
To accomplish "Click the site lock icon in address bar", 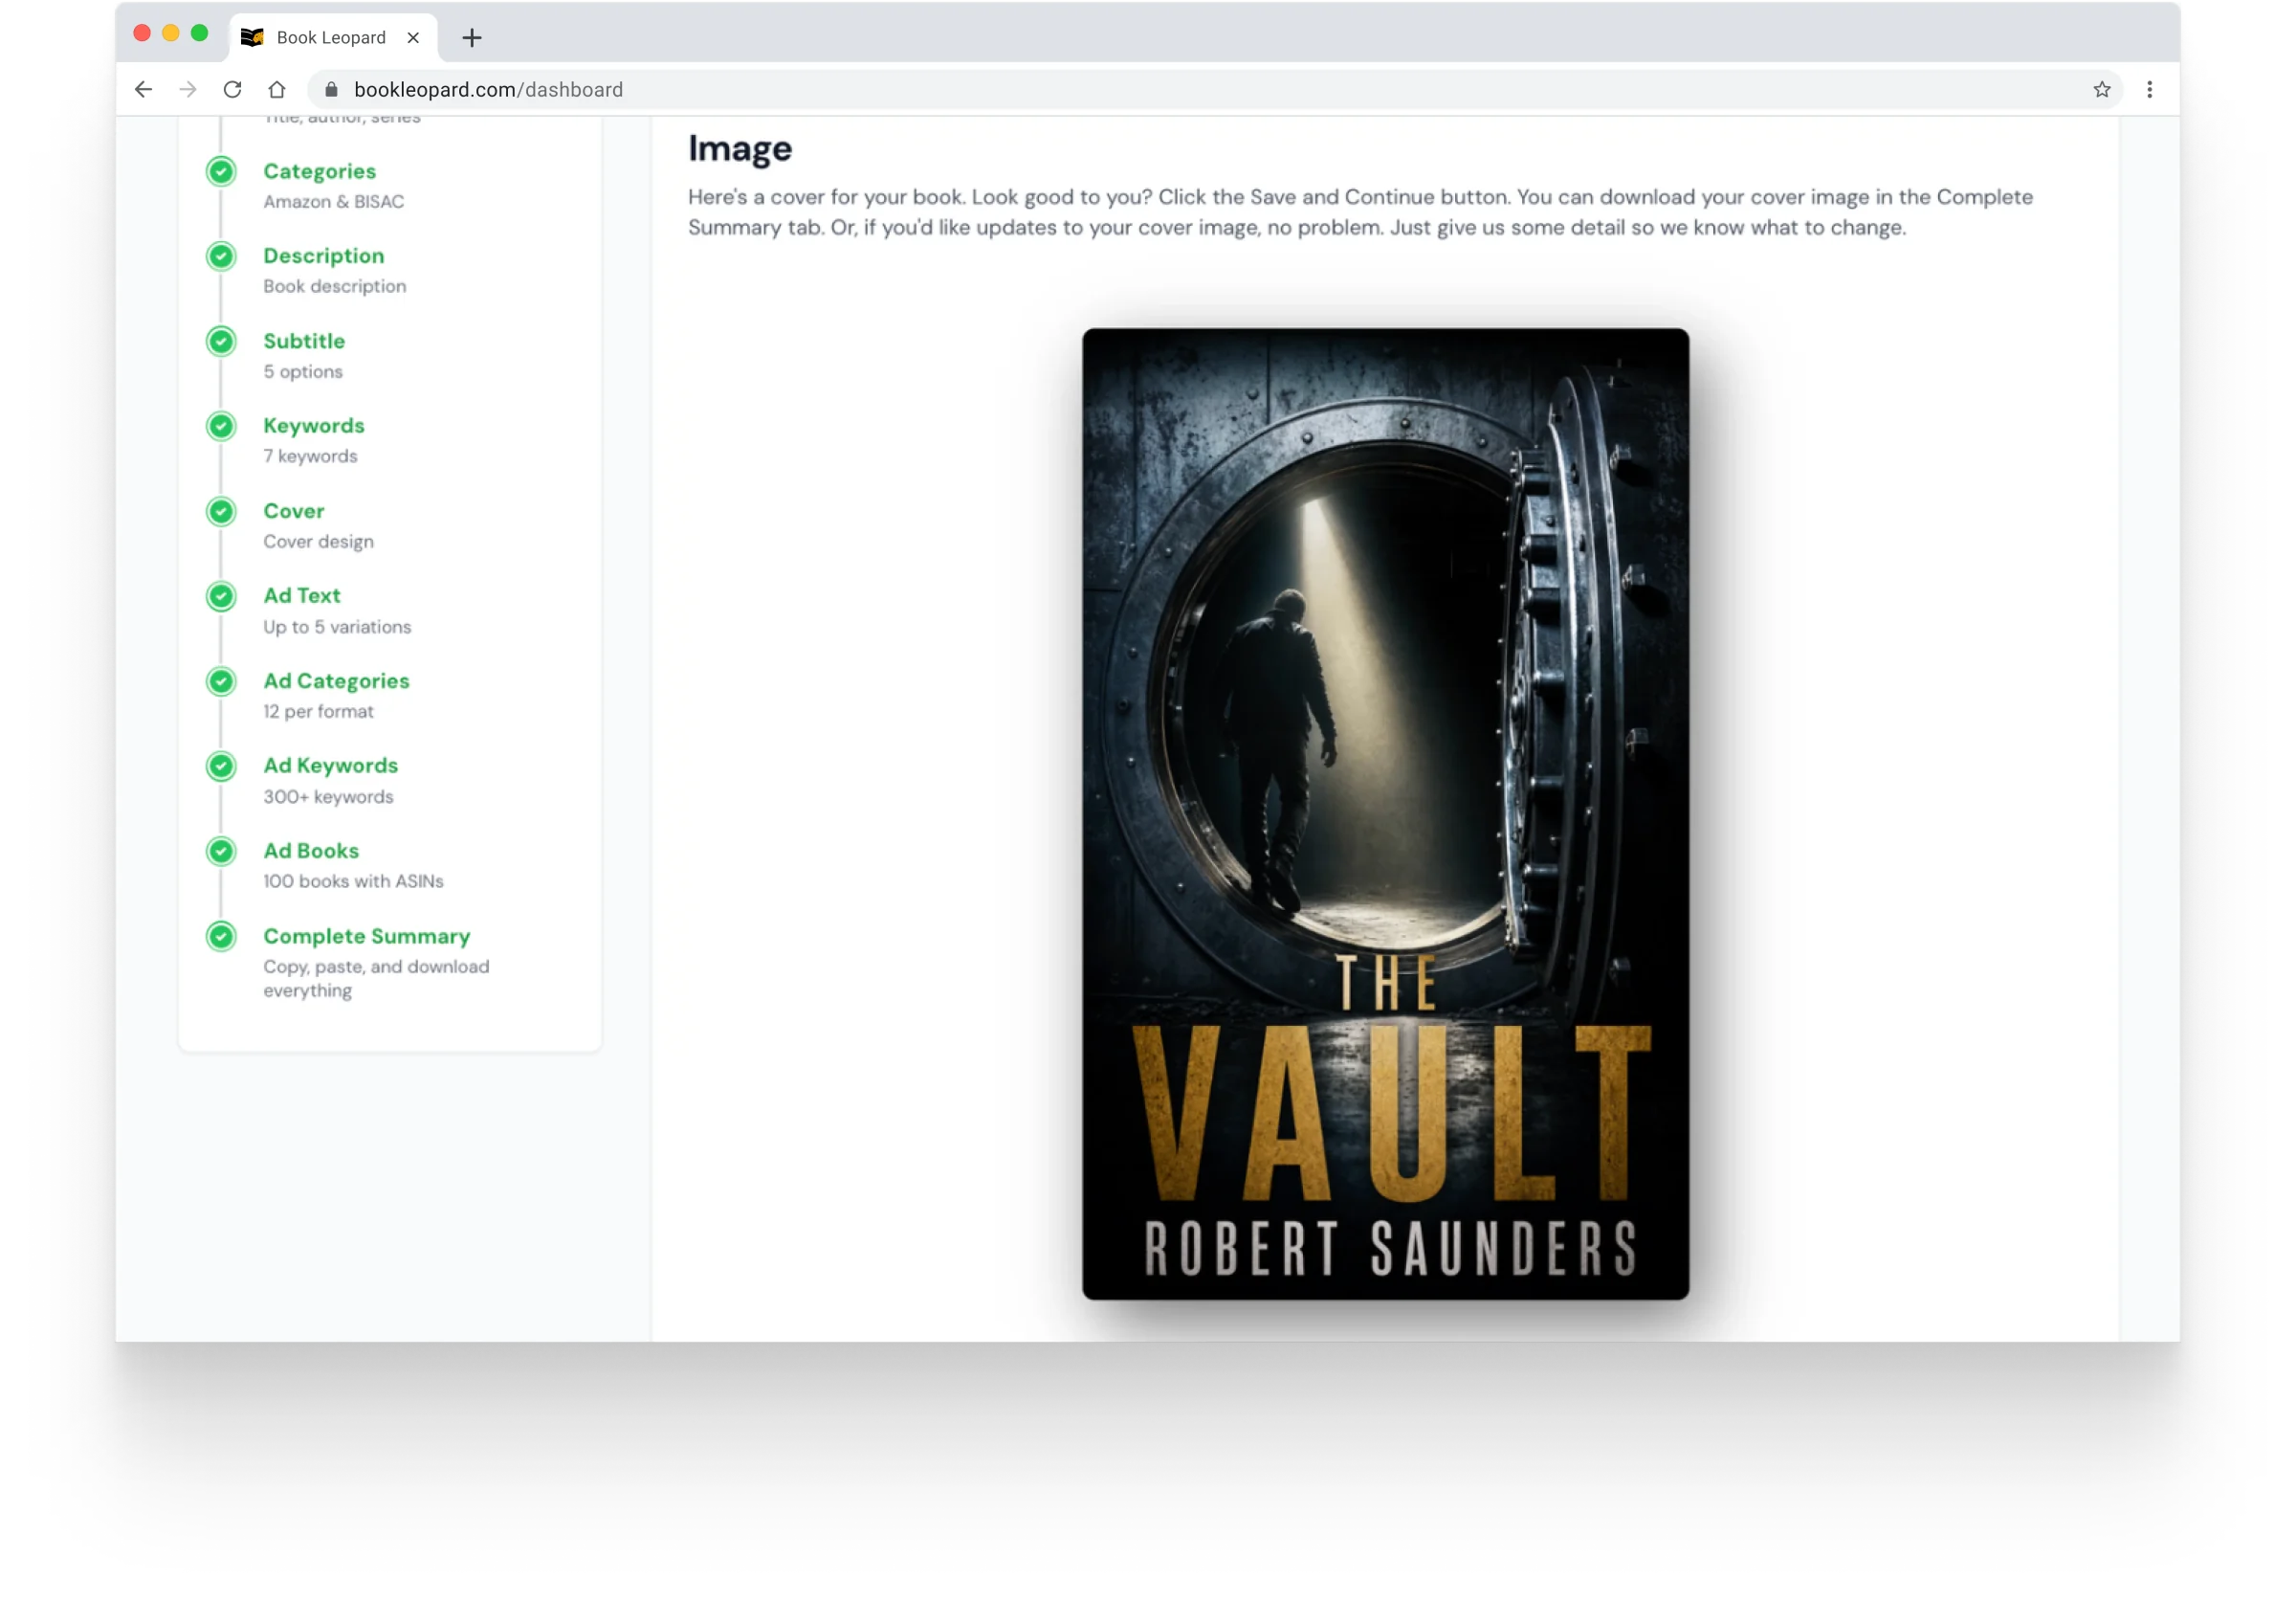I will (331, 90).
